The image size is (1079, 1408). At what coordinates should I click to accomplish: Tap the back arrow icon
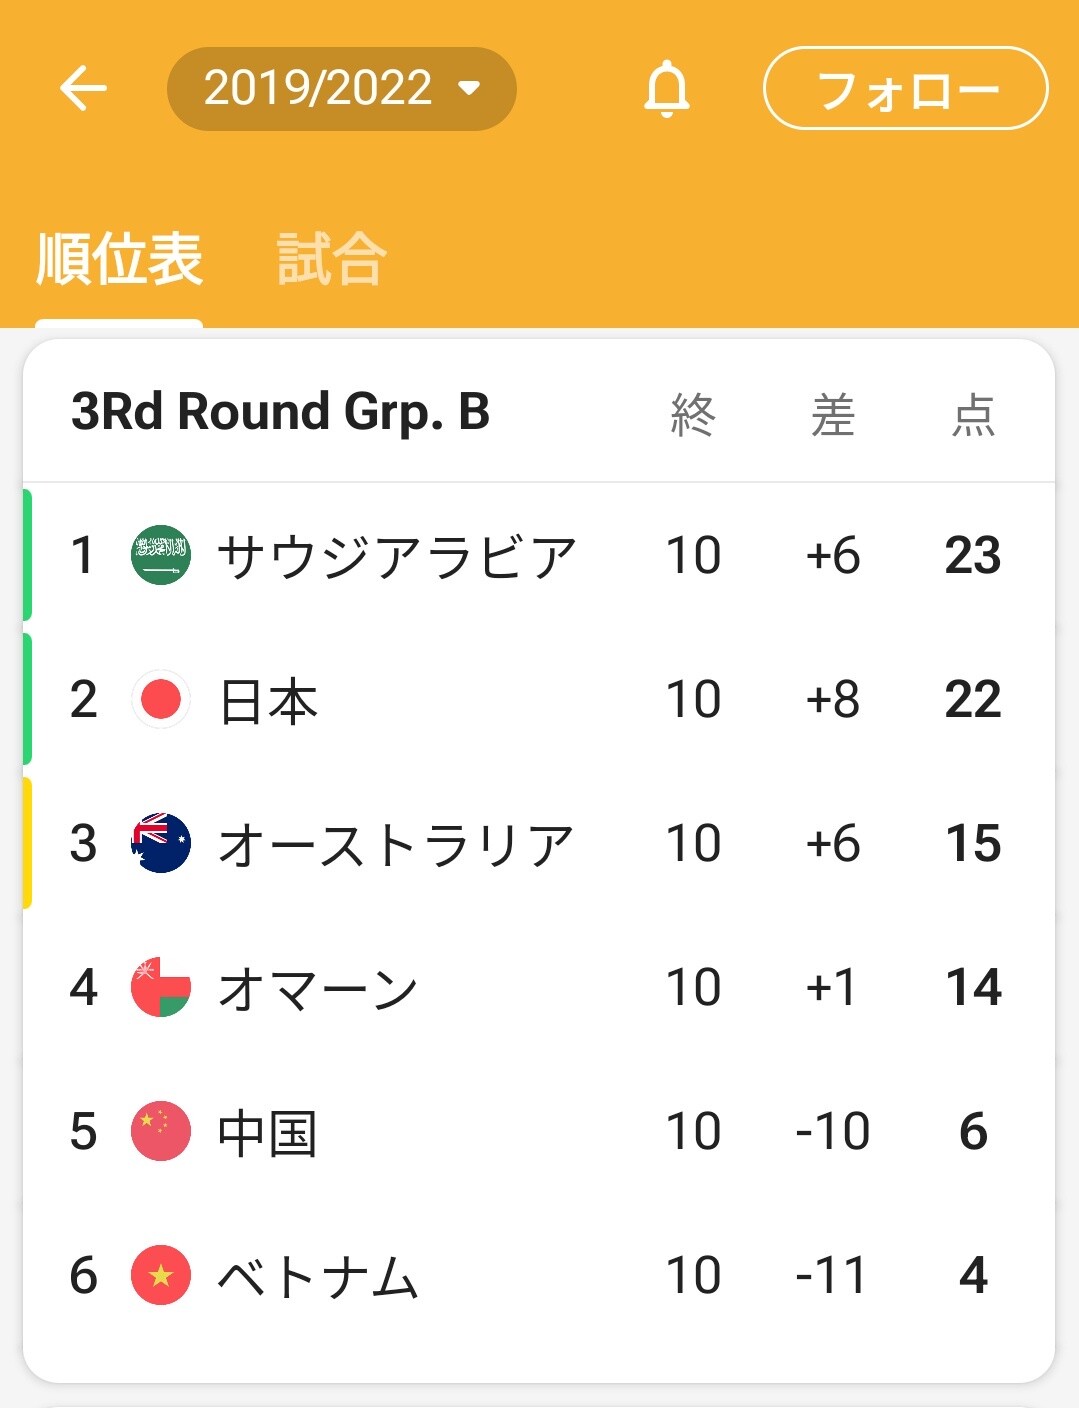(x=83, y=88)
